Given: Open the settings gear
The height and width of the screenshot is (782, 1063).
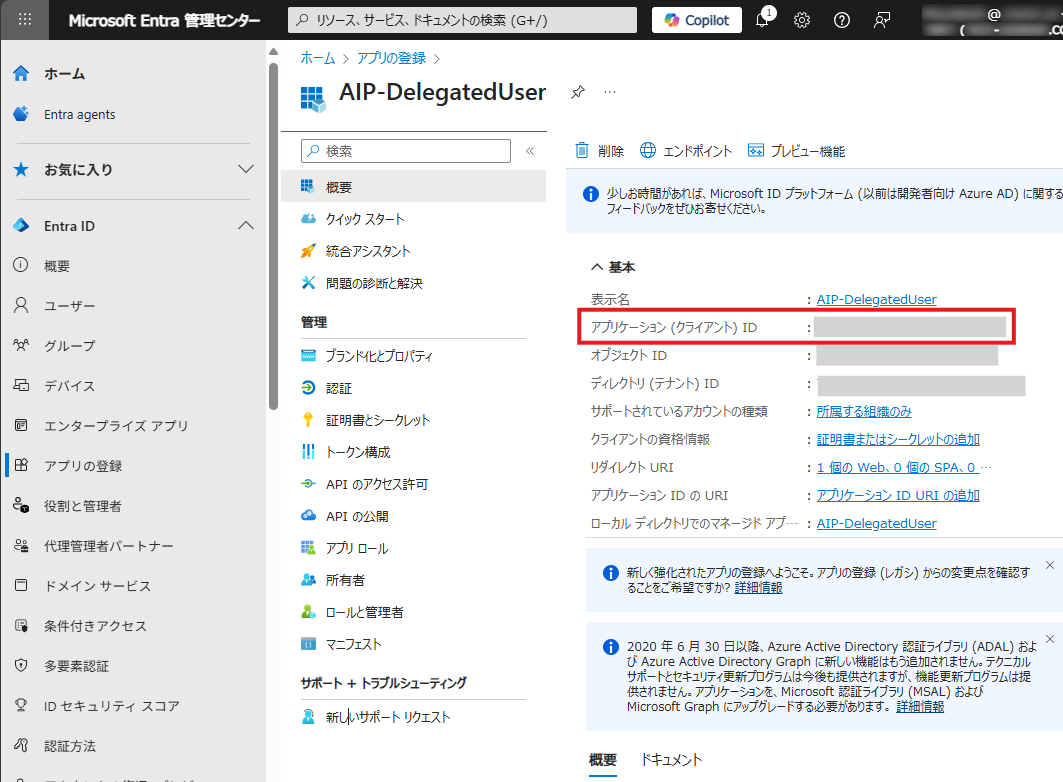Looking at the screenshot, I should point(802,20).
